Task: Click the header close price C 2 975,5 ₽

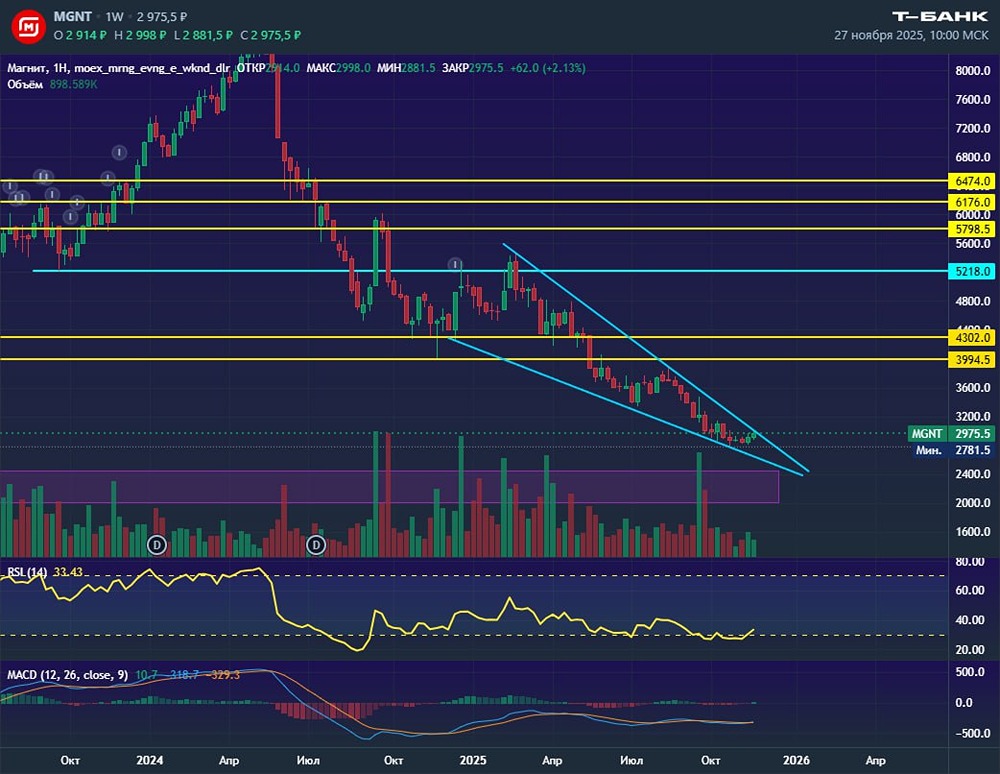Action: (x=270, y=35)
